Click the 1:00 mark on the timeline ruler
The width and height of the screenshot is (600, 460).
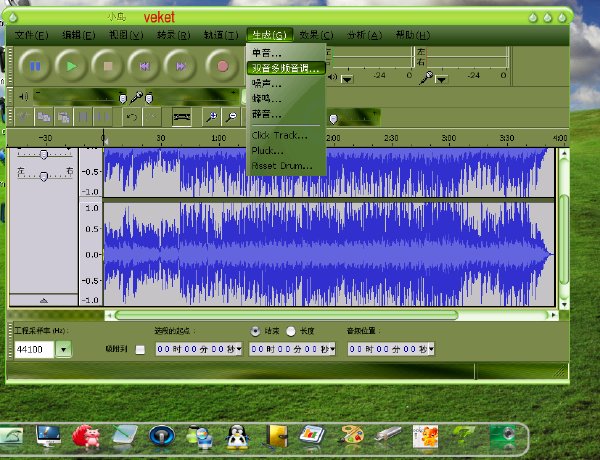[218, 138]
